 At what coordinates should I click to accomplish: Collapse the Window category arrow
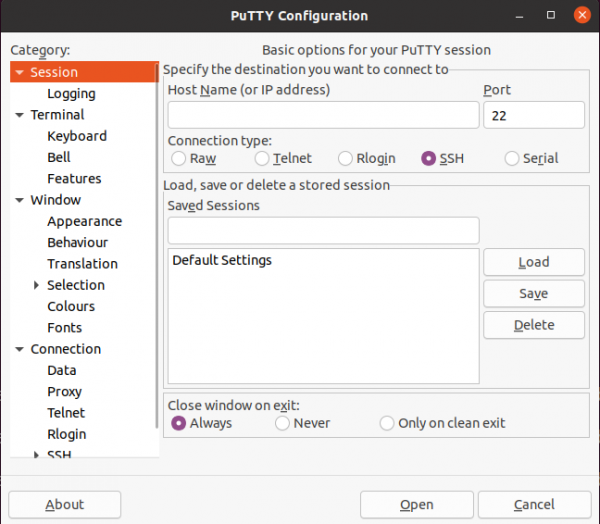(20, 200)
